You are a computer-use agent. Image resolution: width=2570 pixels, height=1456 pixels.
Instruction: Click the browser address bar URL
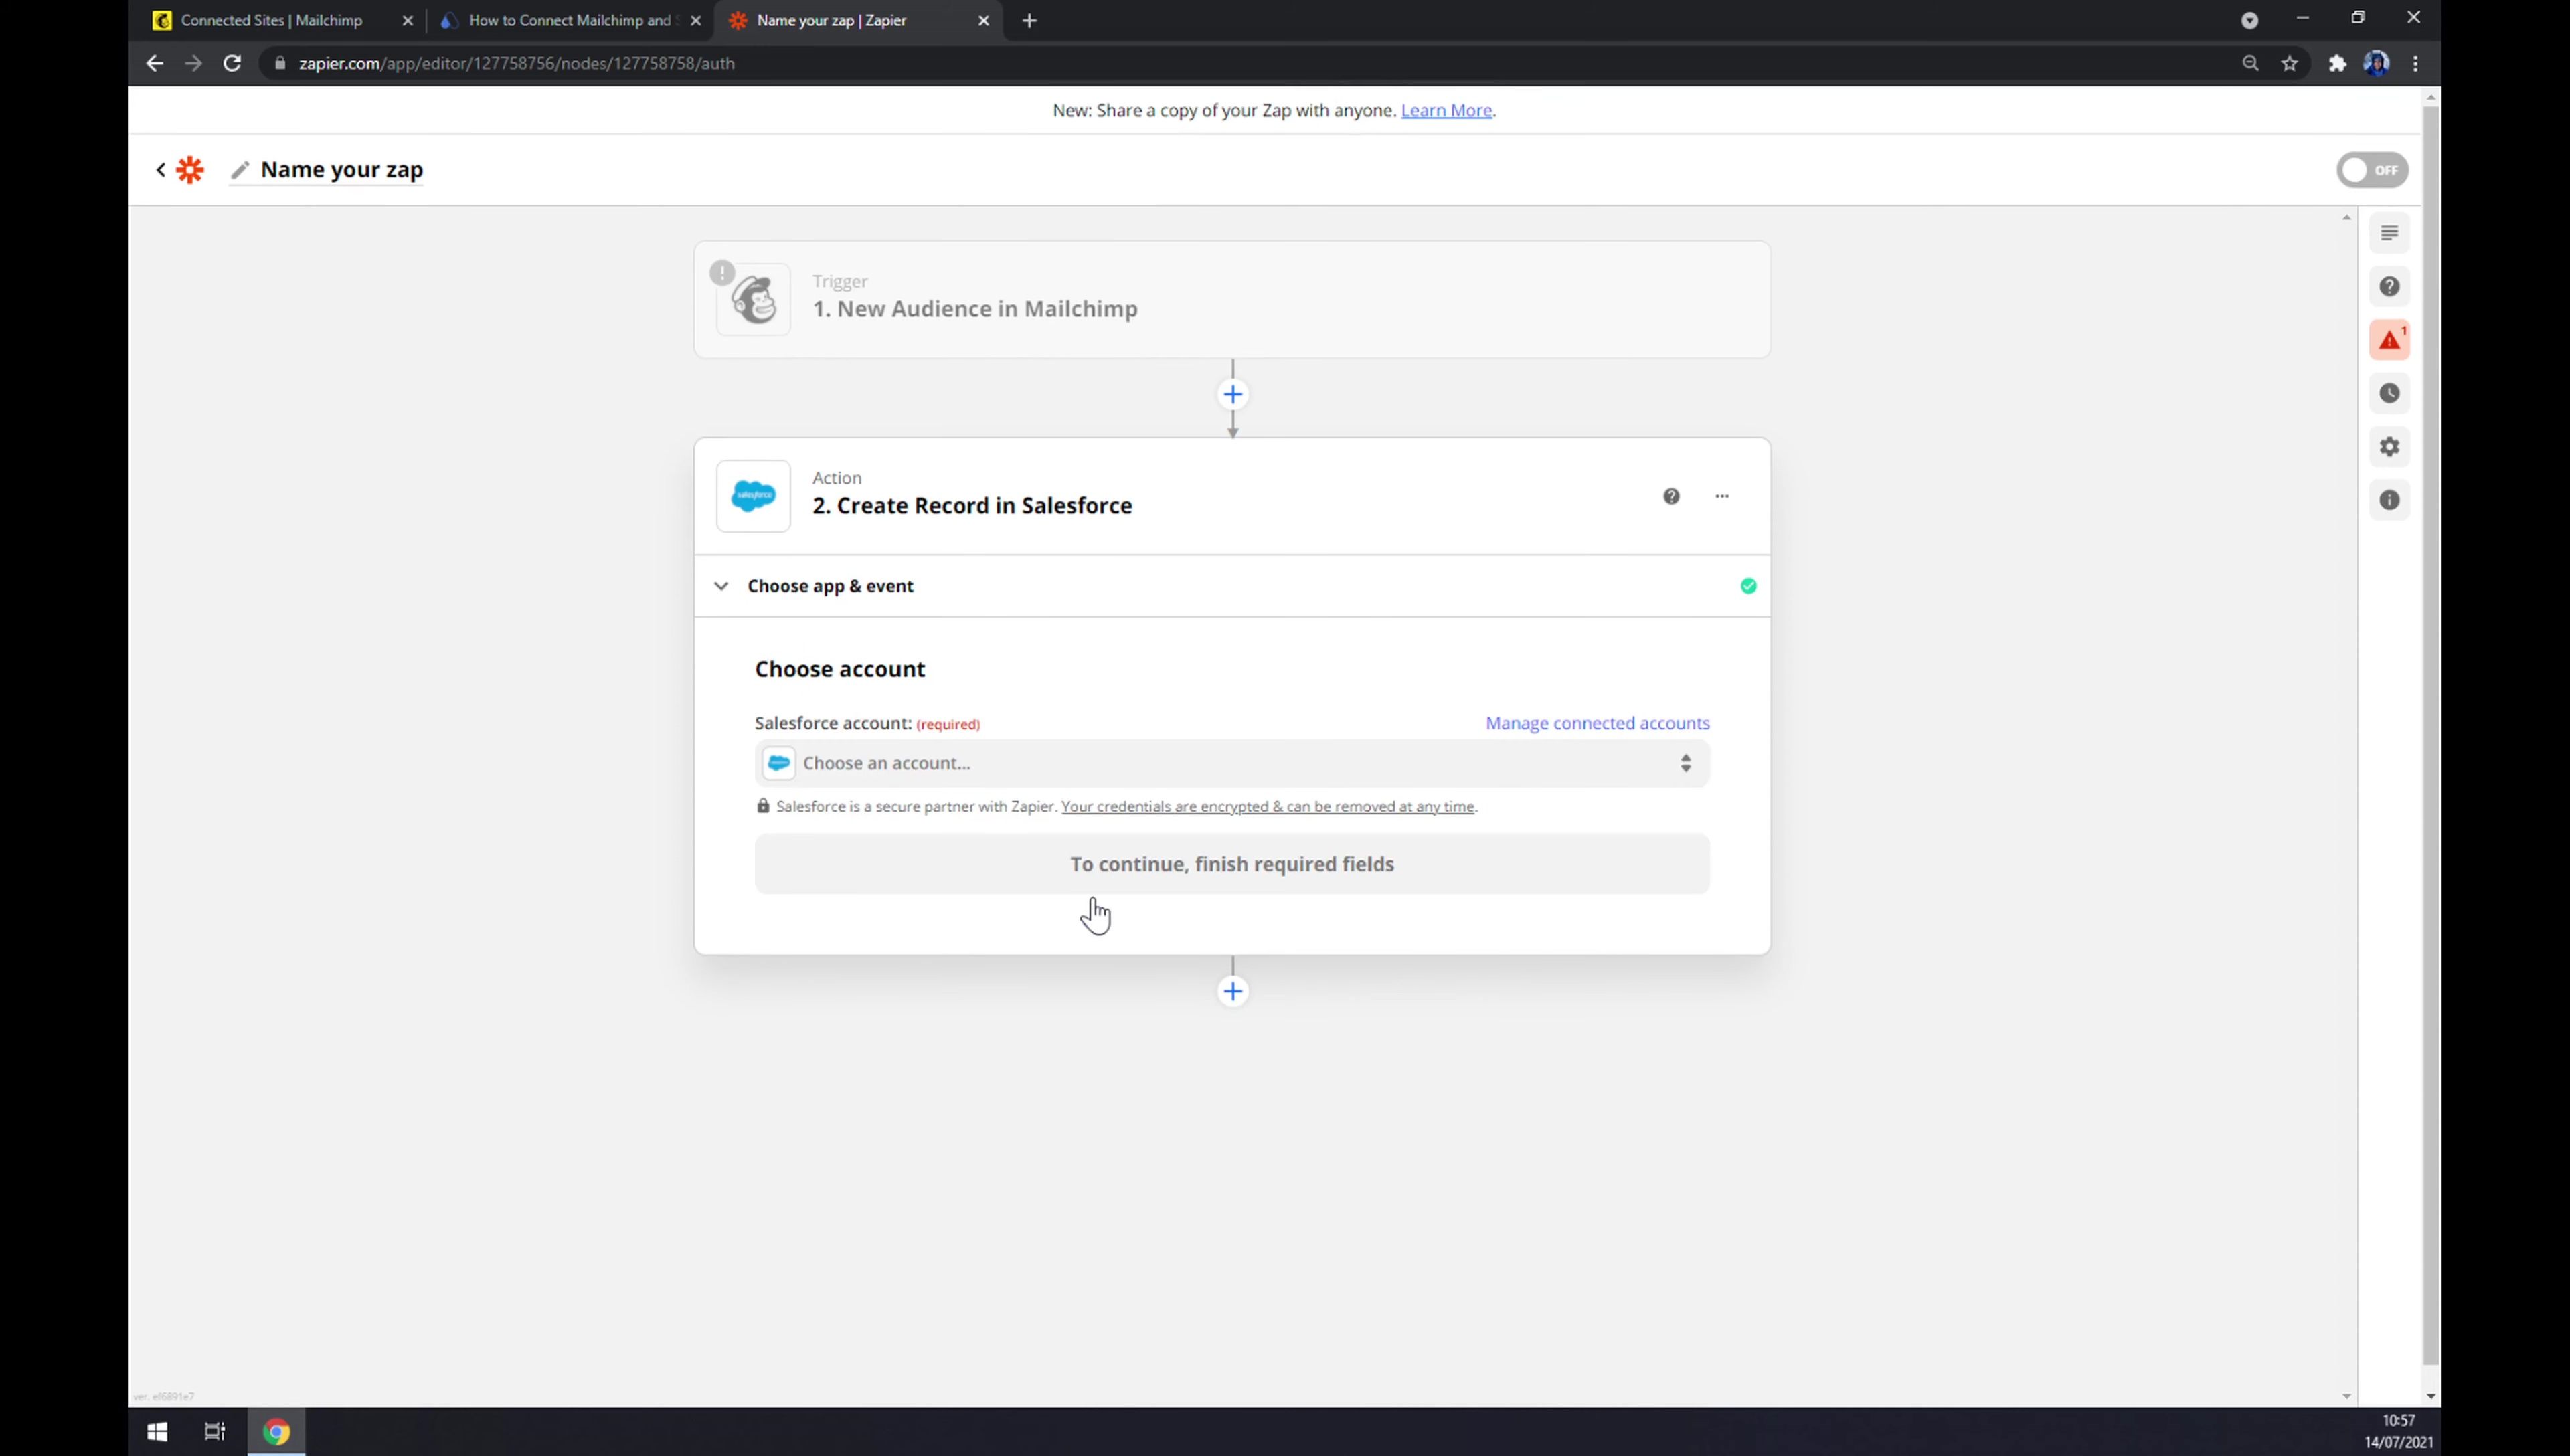coord(516,63)
